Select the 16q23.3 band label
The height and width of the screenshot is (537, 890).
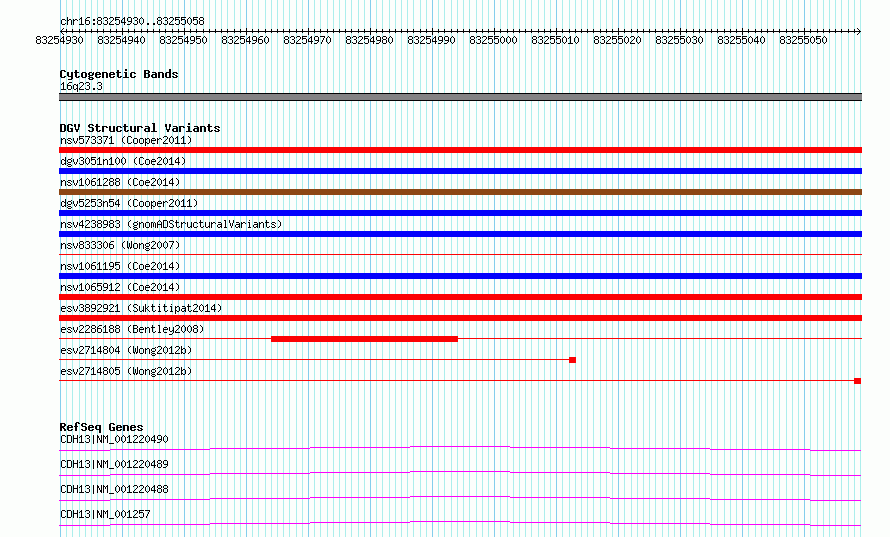click(x=81, y=86)
